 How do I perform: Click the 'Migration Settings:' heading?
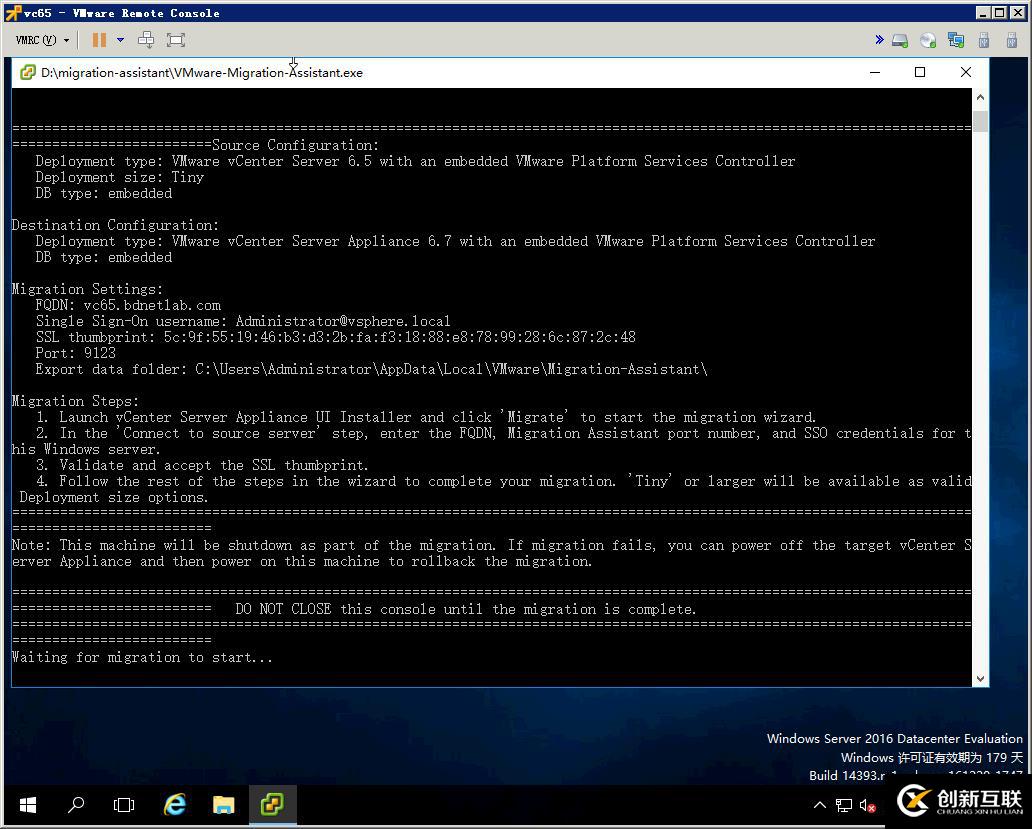88,289
